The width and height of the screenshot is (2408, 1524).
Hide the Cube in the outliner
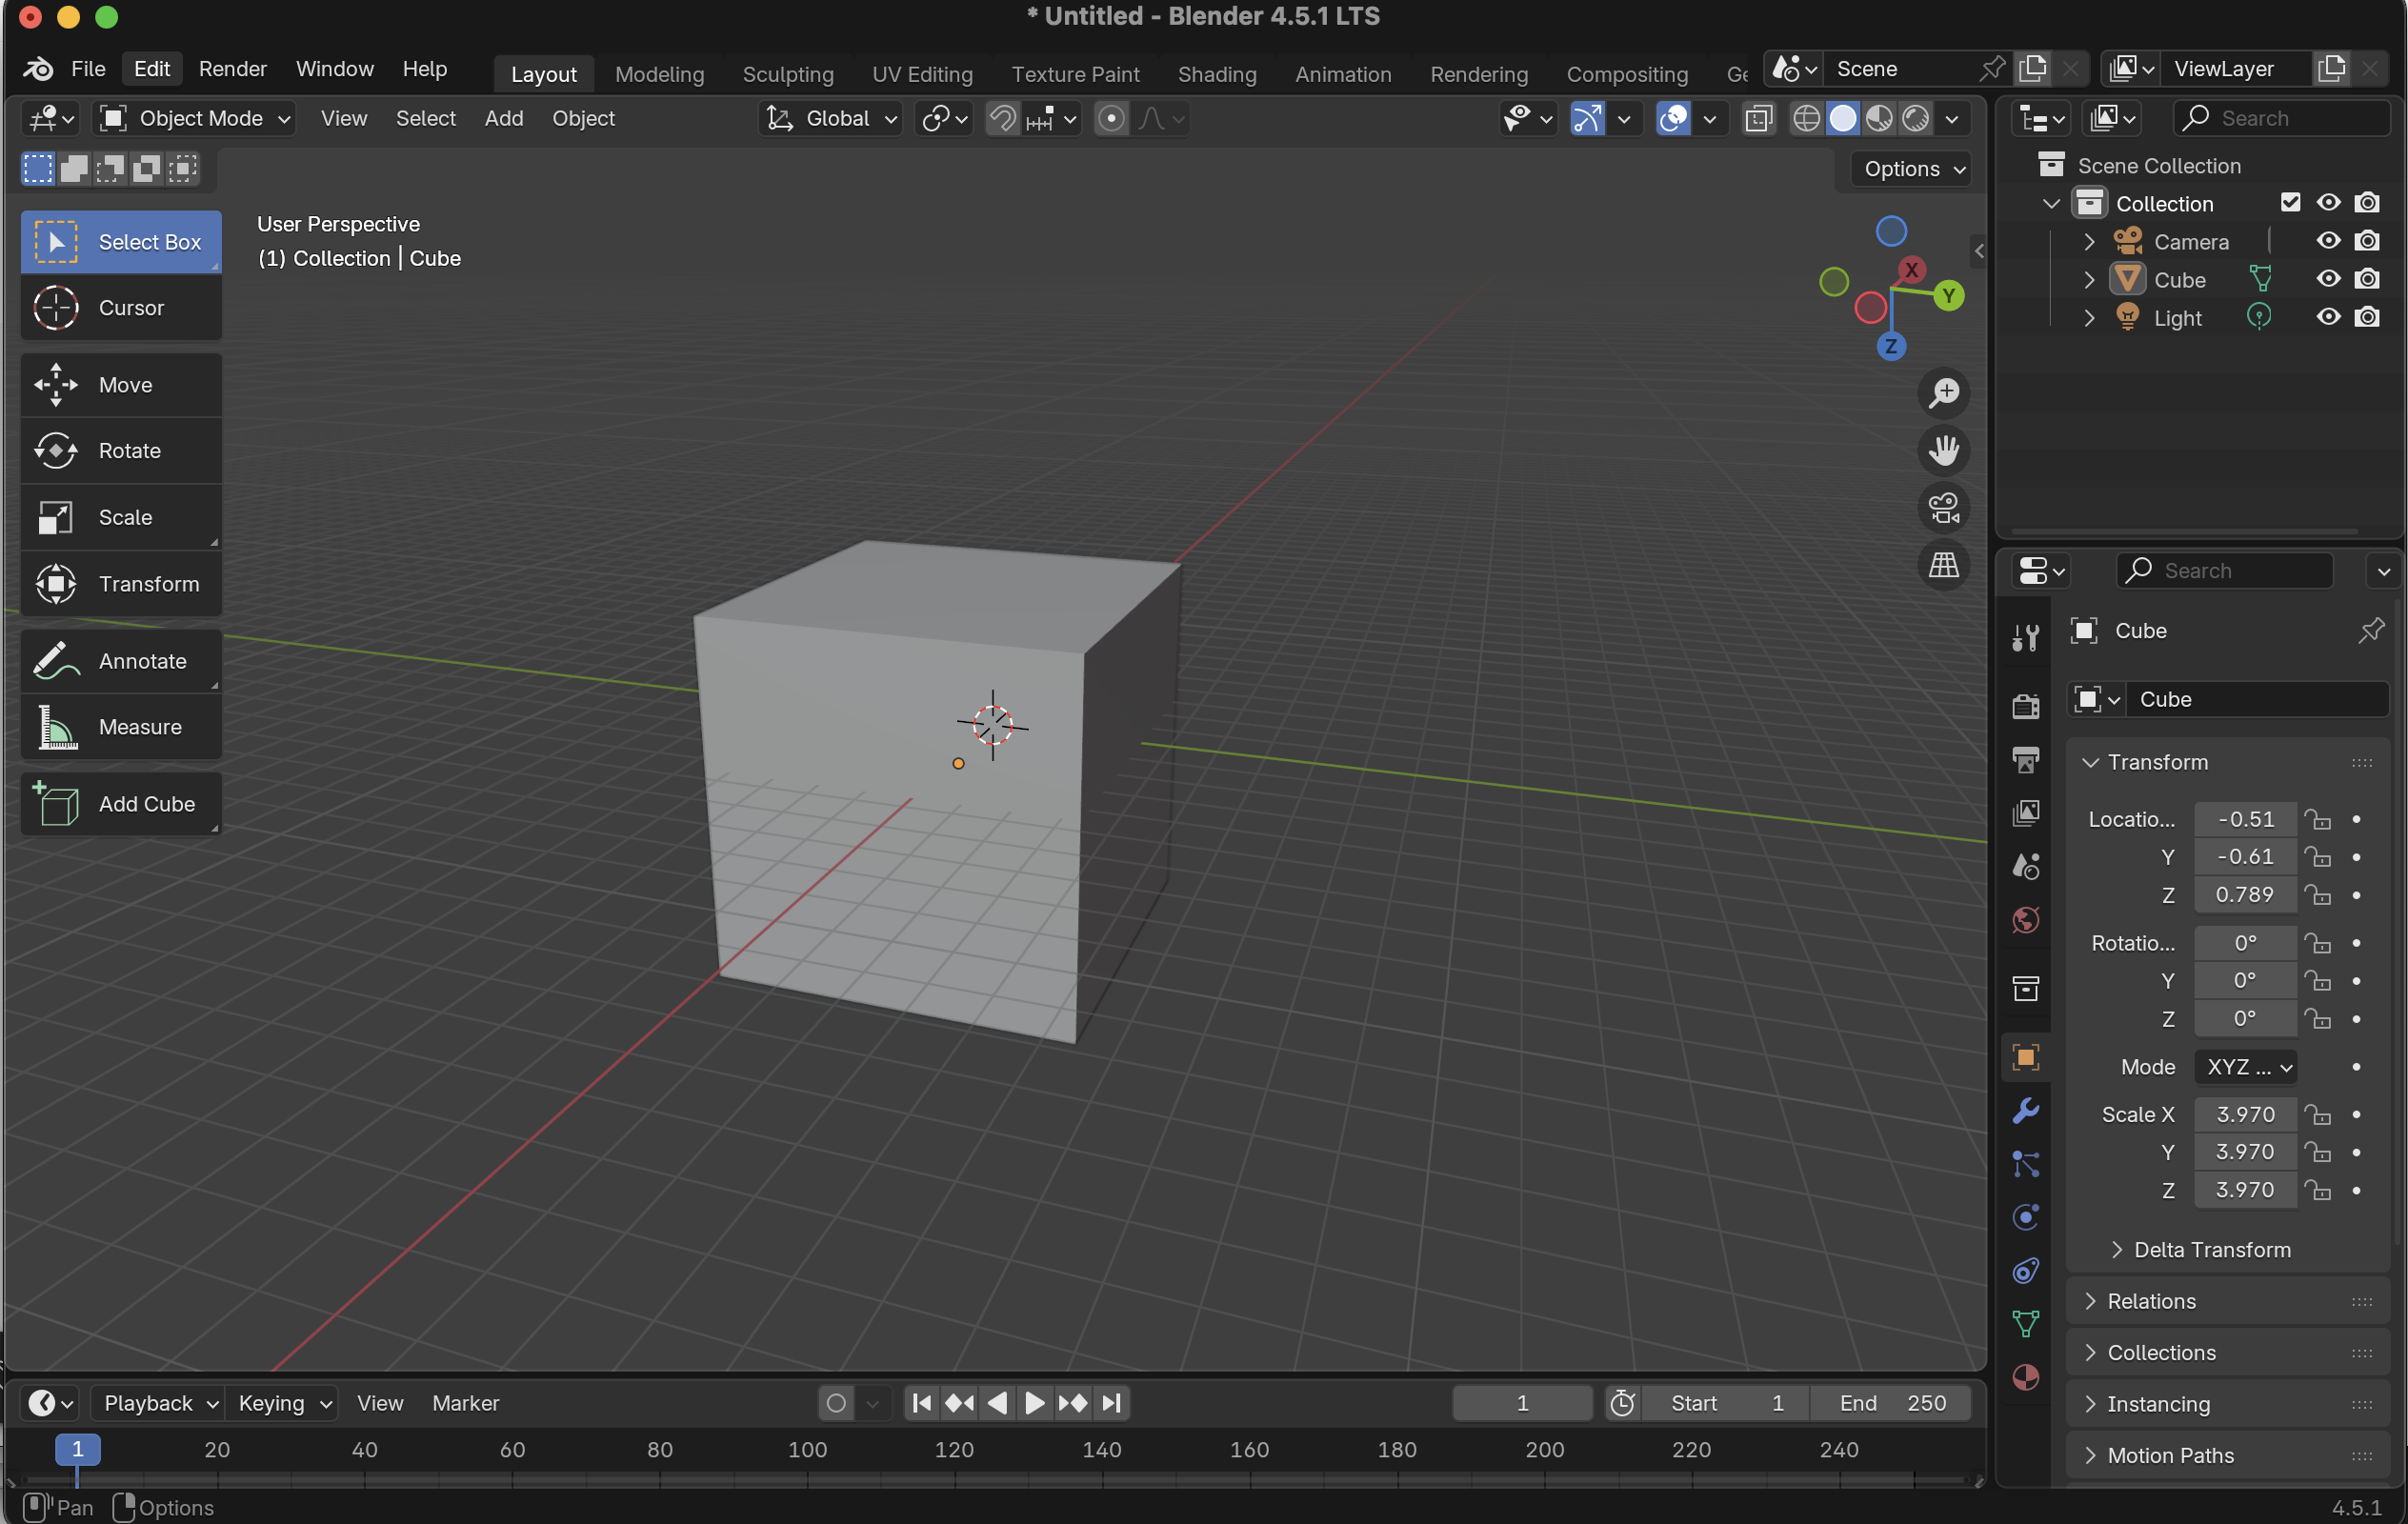point(2328,279)
